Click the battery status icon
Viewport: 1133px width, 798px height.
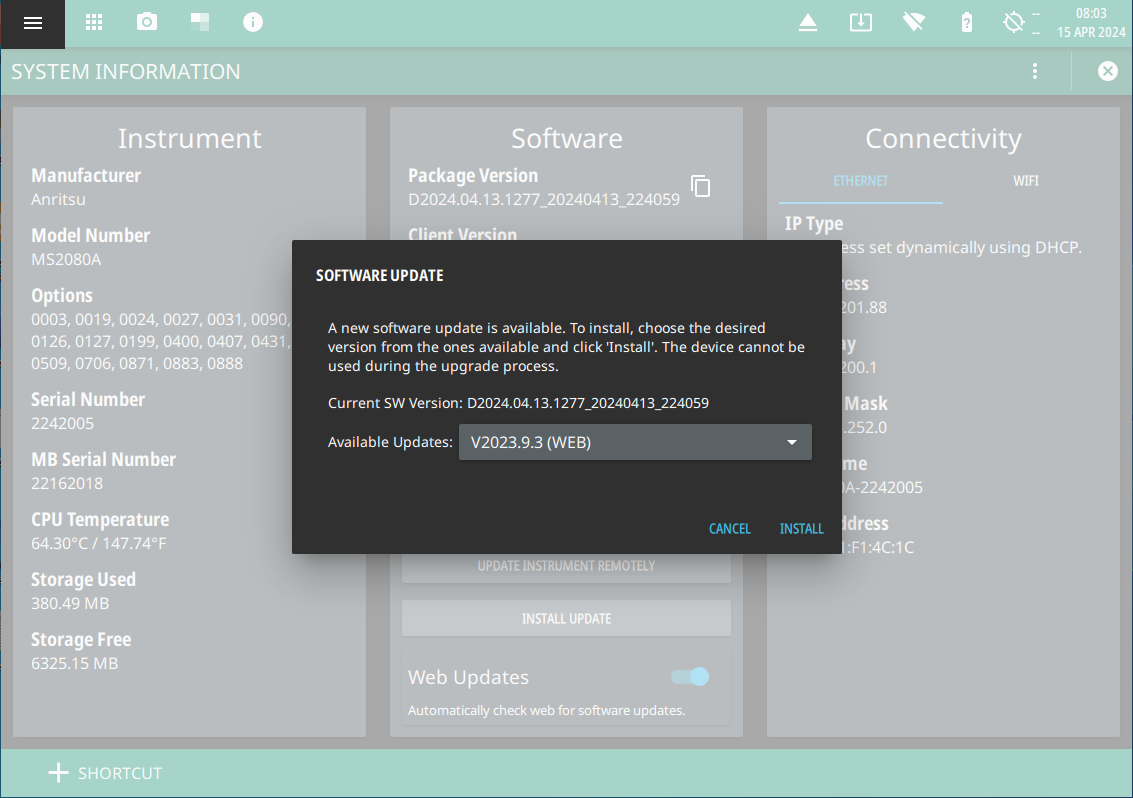[966, 22]
